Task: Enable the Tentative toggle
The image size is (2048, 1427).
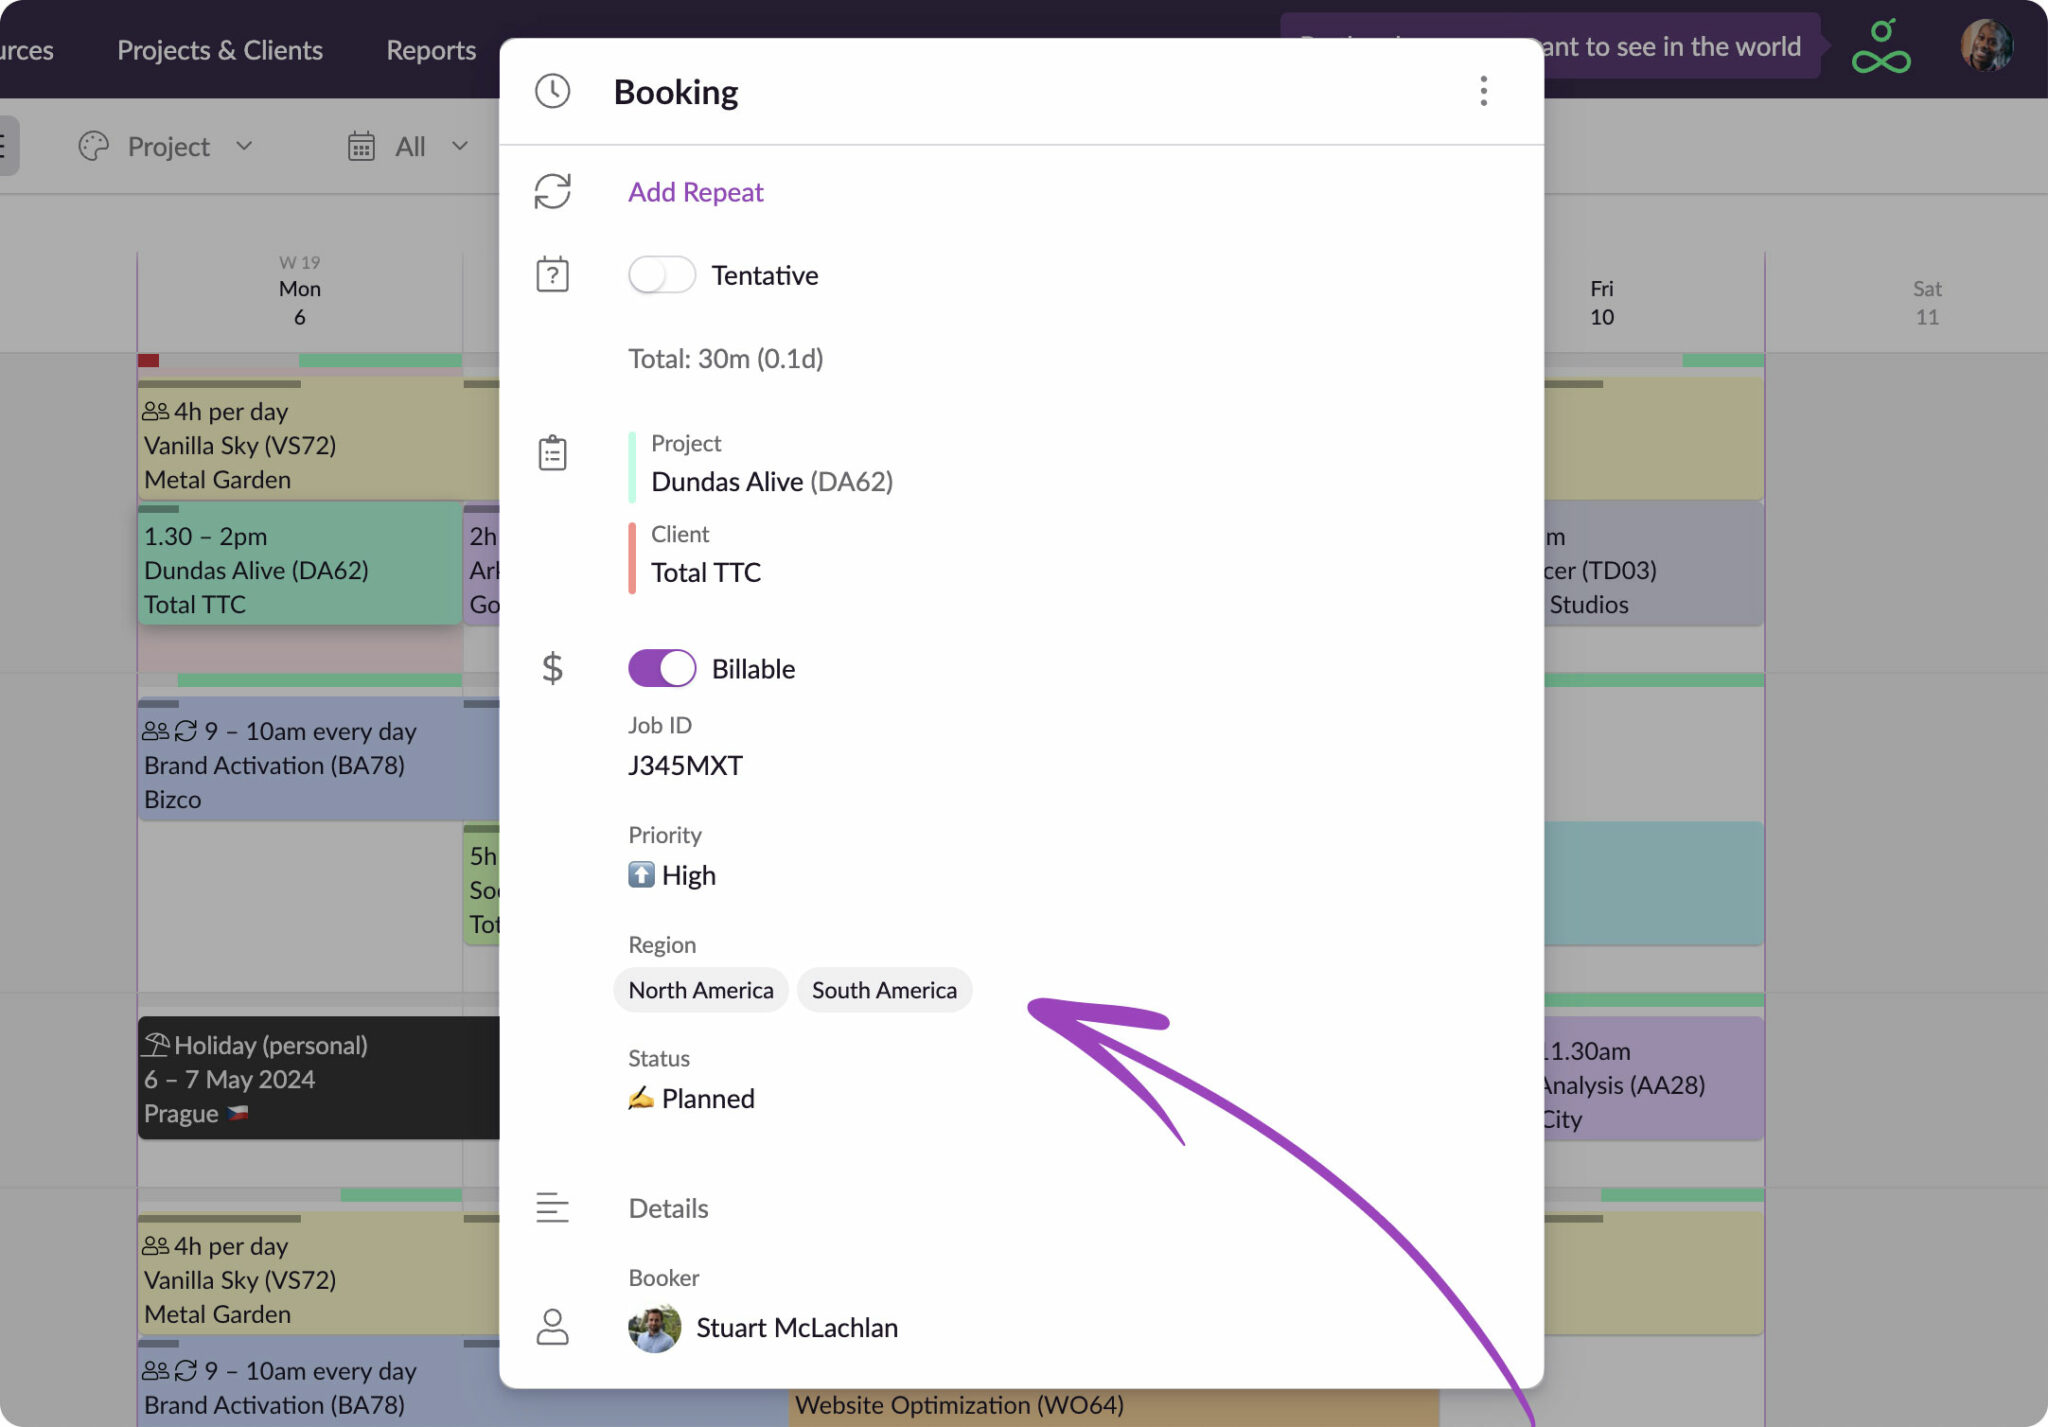Action: (662, 274)
